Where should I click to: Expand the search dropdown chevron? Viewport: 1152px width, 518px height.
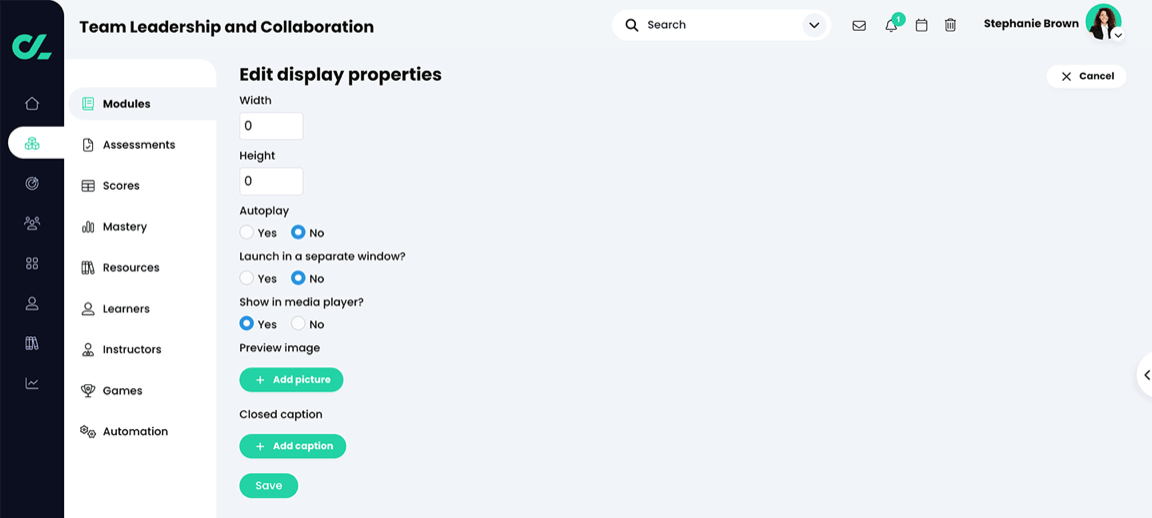(814, 25)
